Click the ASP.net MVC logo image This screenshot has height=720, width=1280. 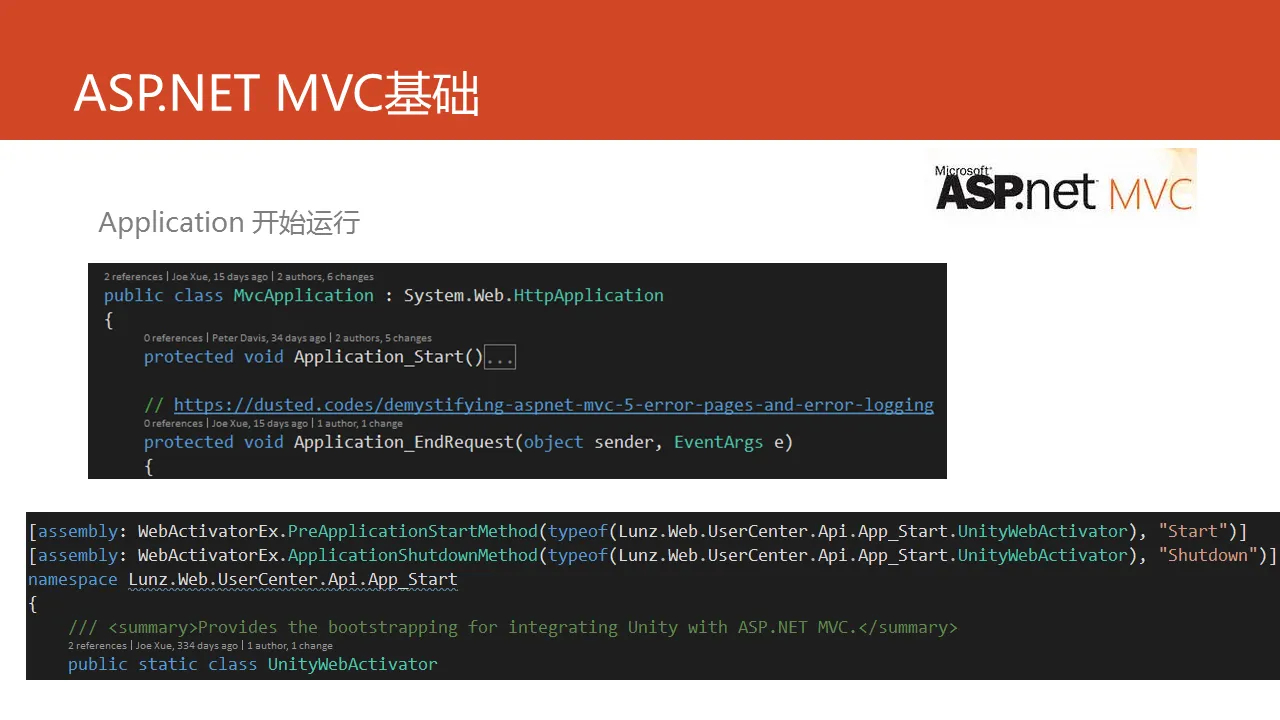point(1064,185)
